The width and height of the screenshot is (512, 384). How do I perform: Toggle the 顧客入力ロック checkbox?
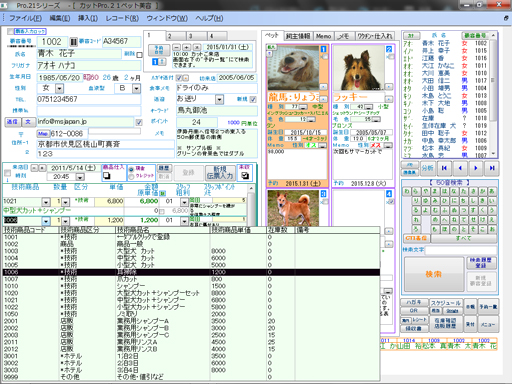tap(10, 31)
